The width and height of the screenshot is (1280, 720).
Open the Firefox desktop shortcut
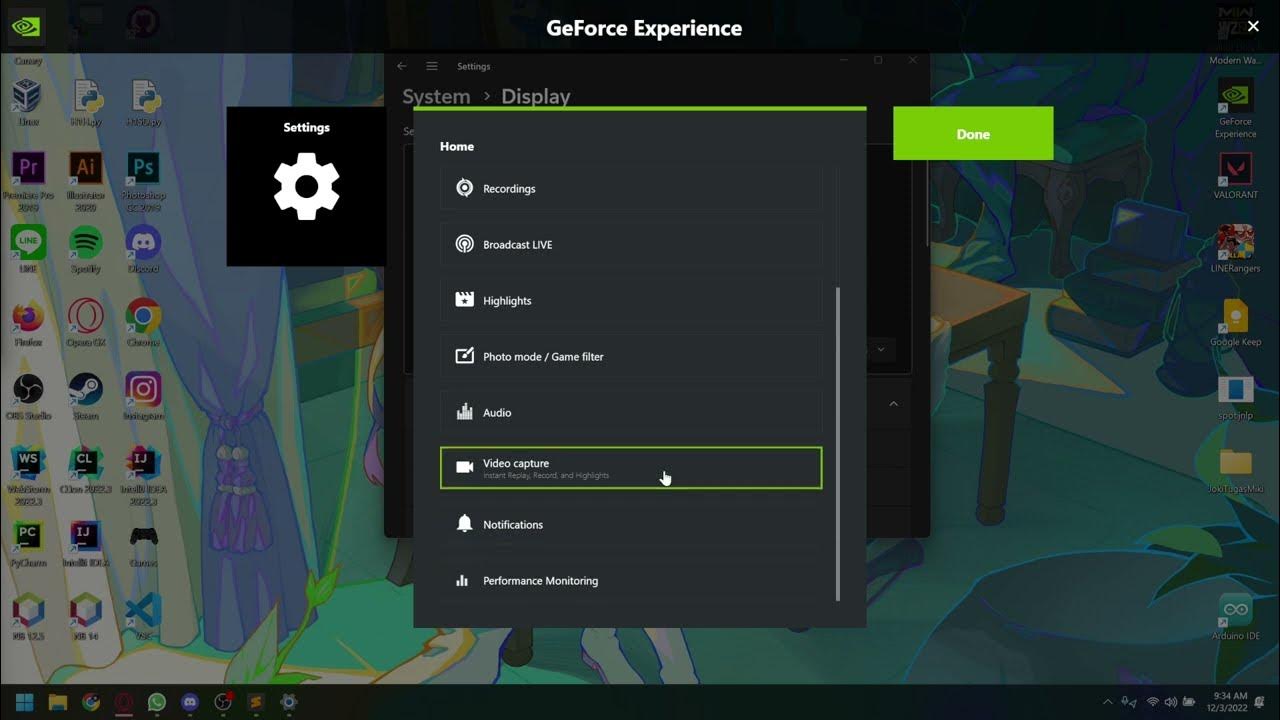pyautogui.click(x=28, y=322)
